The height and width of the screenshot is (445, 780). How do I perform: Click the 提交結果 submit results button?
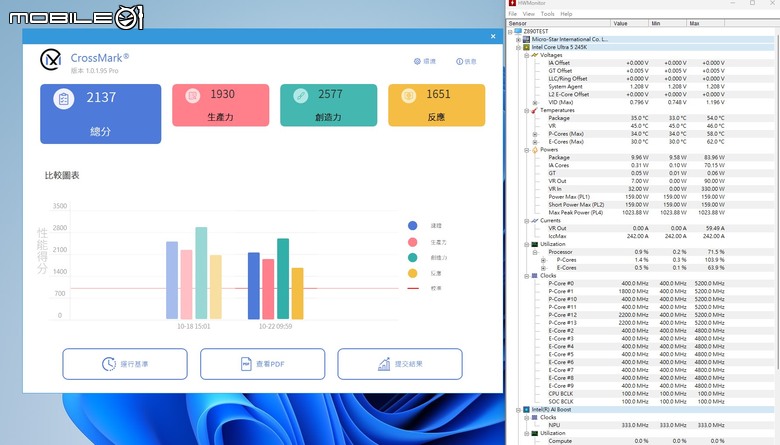pyautogui.click(x=400, y=364)
